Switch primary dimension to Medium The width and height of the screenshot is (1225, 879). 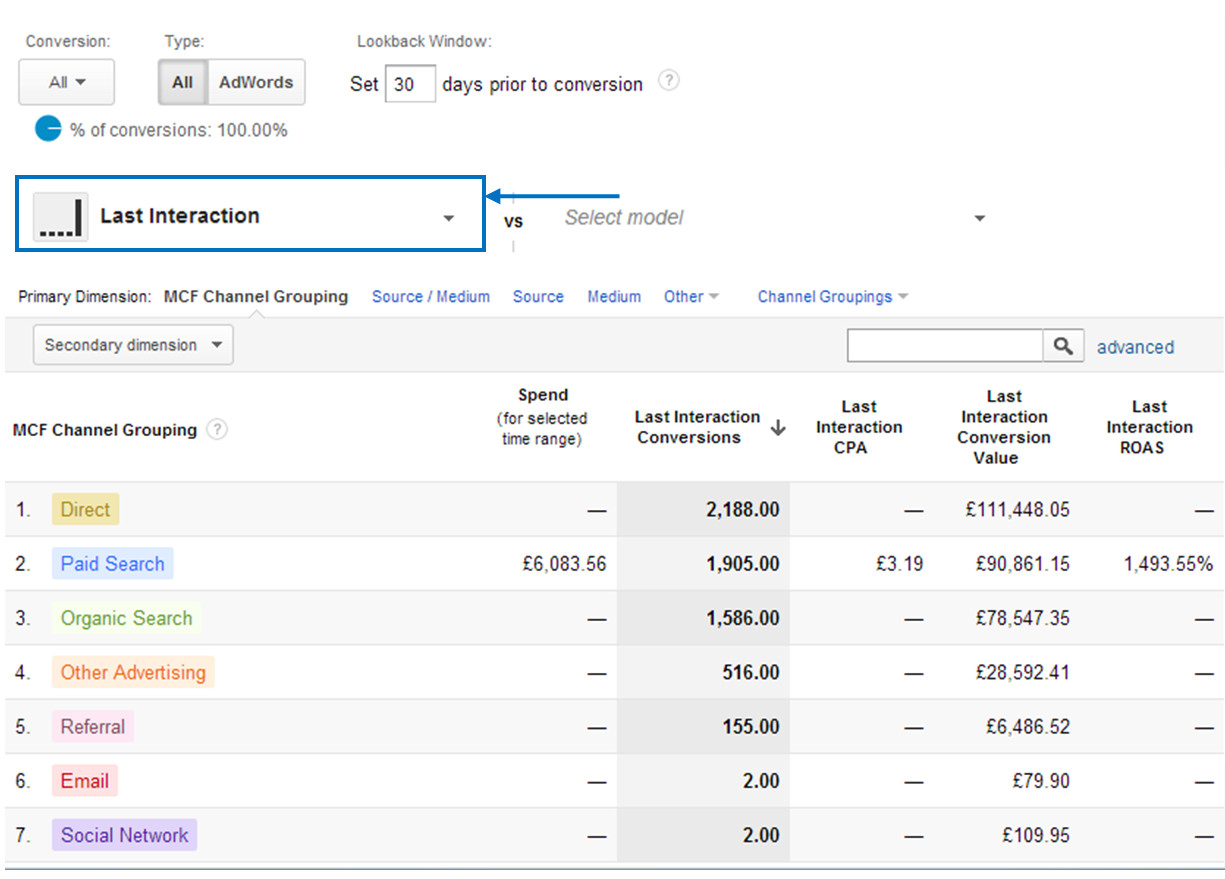[614, 296]
